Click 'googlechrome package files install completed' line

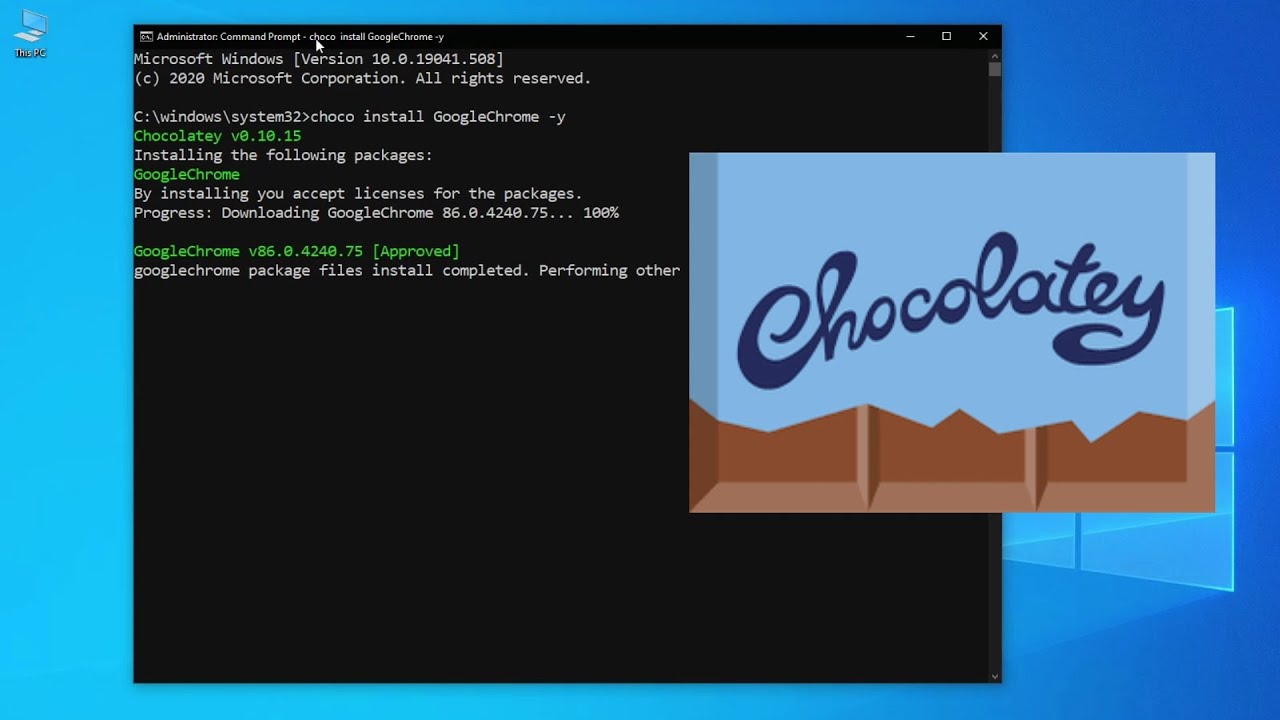(407, 270)
